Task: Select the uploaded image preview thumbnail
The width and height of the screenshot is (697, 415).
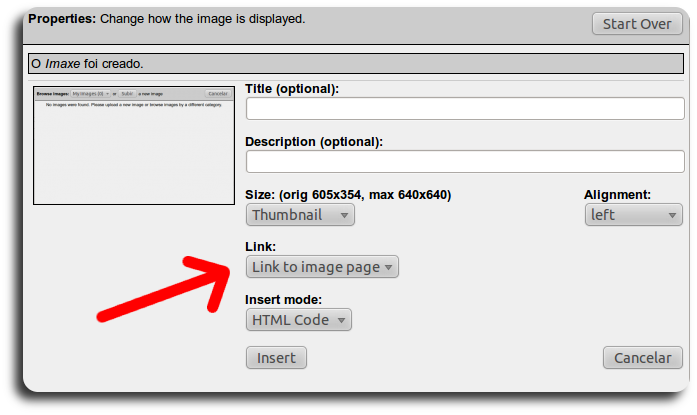Action: 133,145
